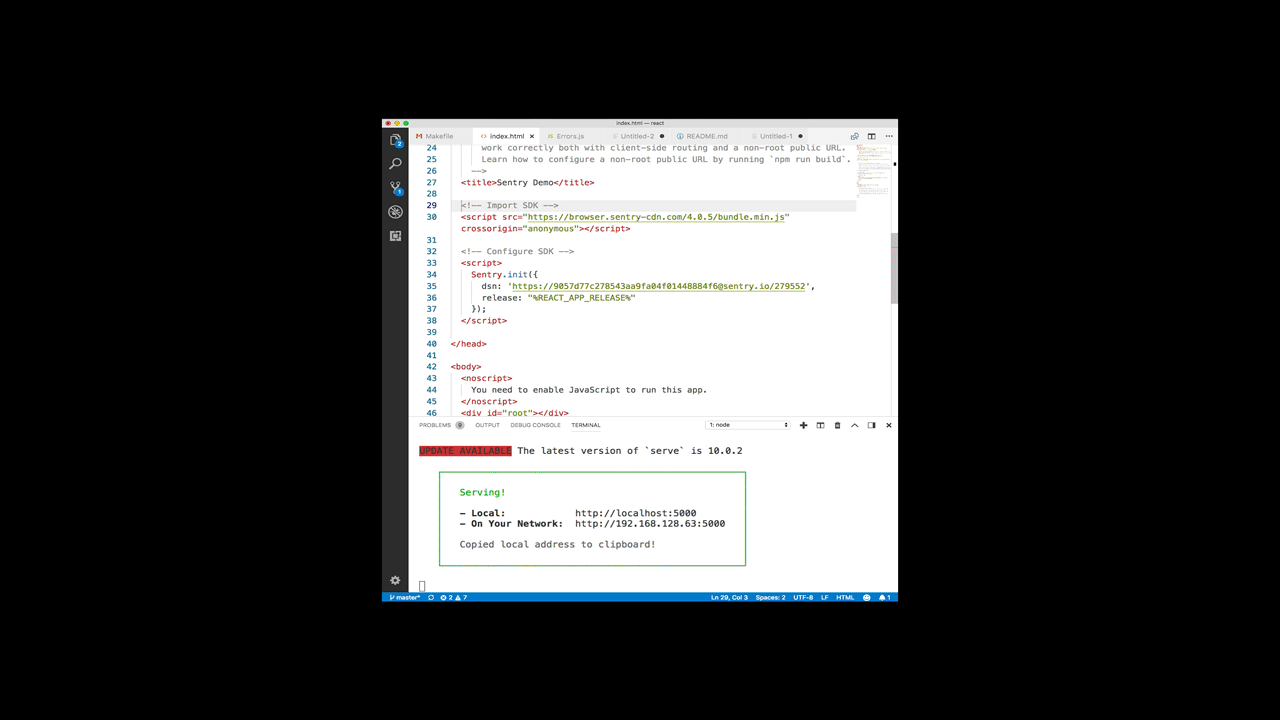Image resolution: width=1280 pixels, height=720 pixels.
Task: Click the LF end-of-line indicator
Action: (825, 597)
